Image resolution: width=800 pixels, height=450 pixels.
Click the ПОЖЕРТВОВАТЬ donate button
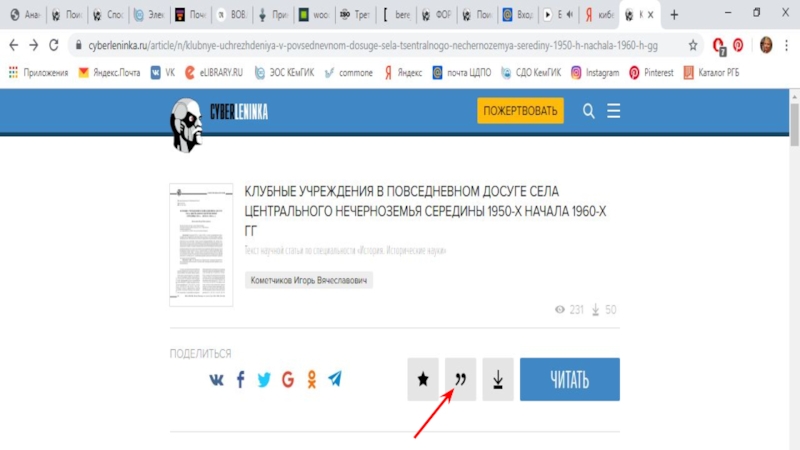(520, 110)
